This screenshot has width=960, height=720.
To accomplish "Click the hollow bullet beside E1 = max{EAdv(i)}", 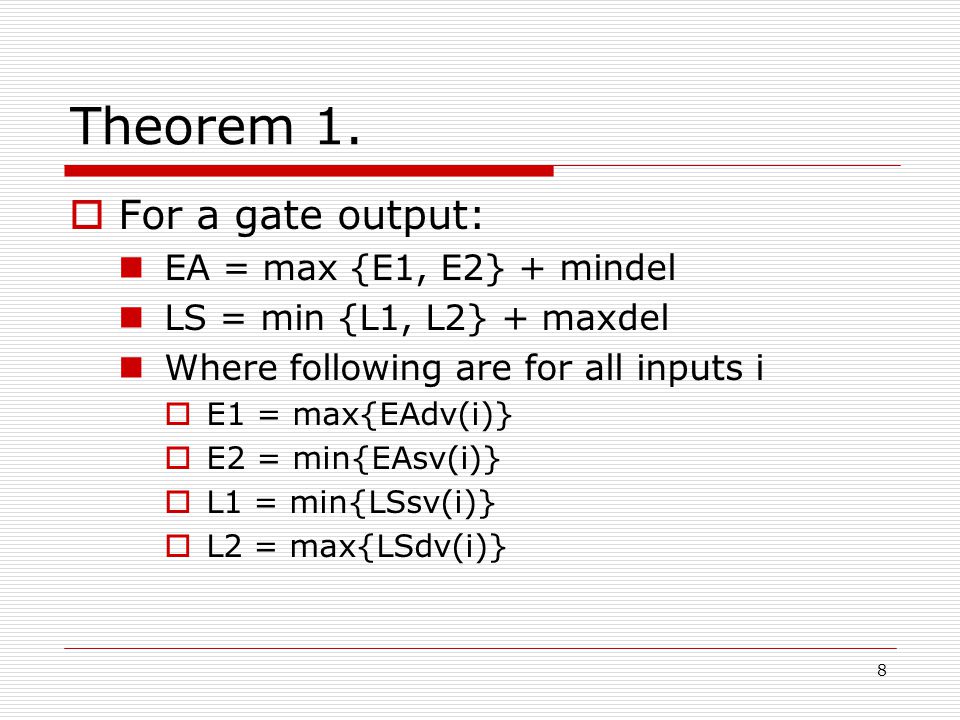I will pos(178,414).
